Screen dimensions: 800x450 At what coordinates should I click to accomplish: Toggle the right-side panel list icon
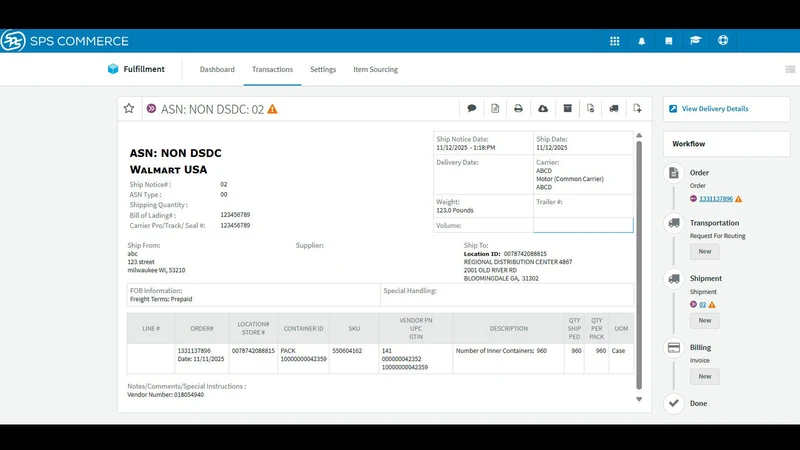point(790,69)
